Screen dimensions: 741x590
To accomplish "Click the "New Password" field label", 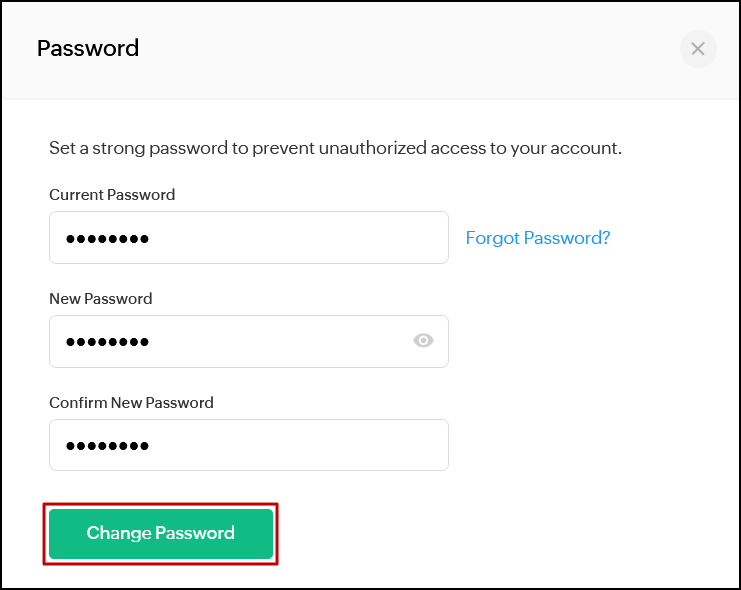I will 100,299.
